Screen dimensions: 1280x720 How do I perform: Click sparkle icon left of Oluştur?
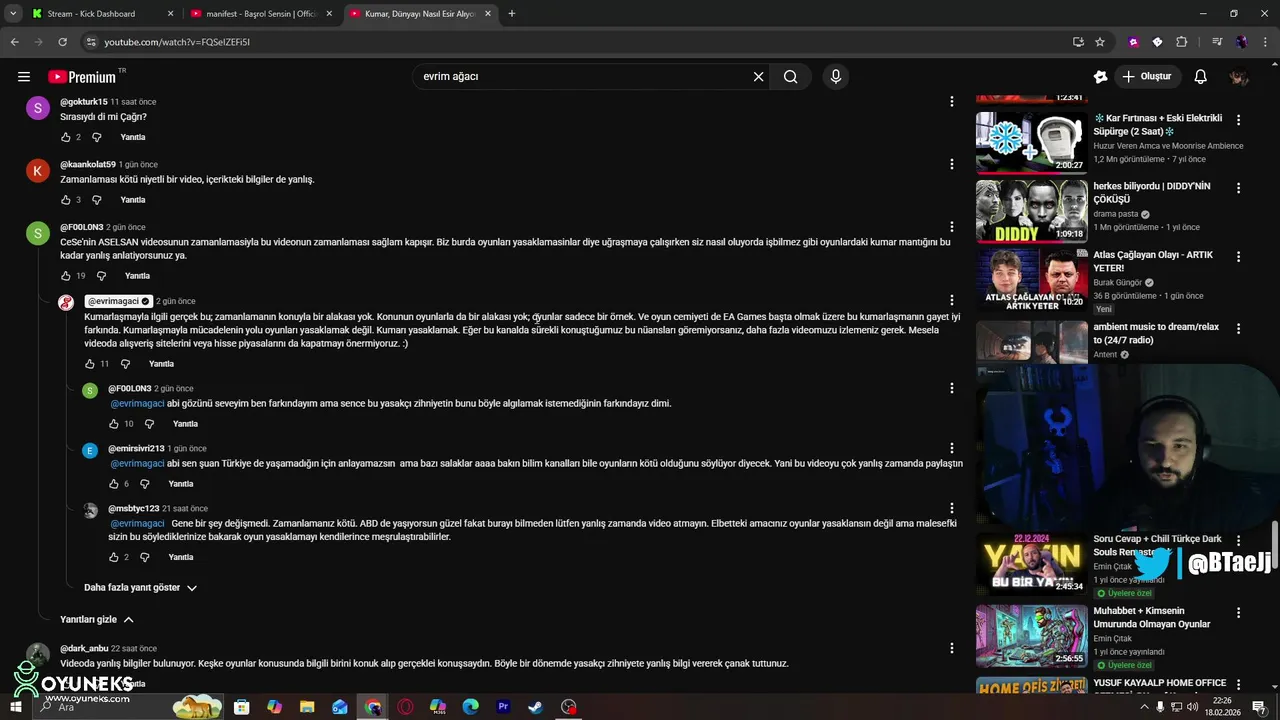pyautogui.click(x=1100, y=77)
